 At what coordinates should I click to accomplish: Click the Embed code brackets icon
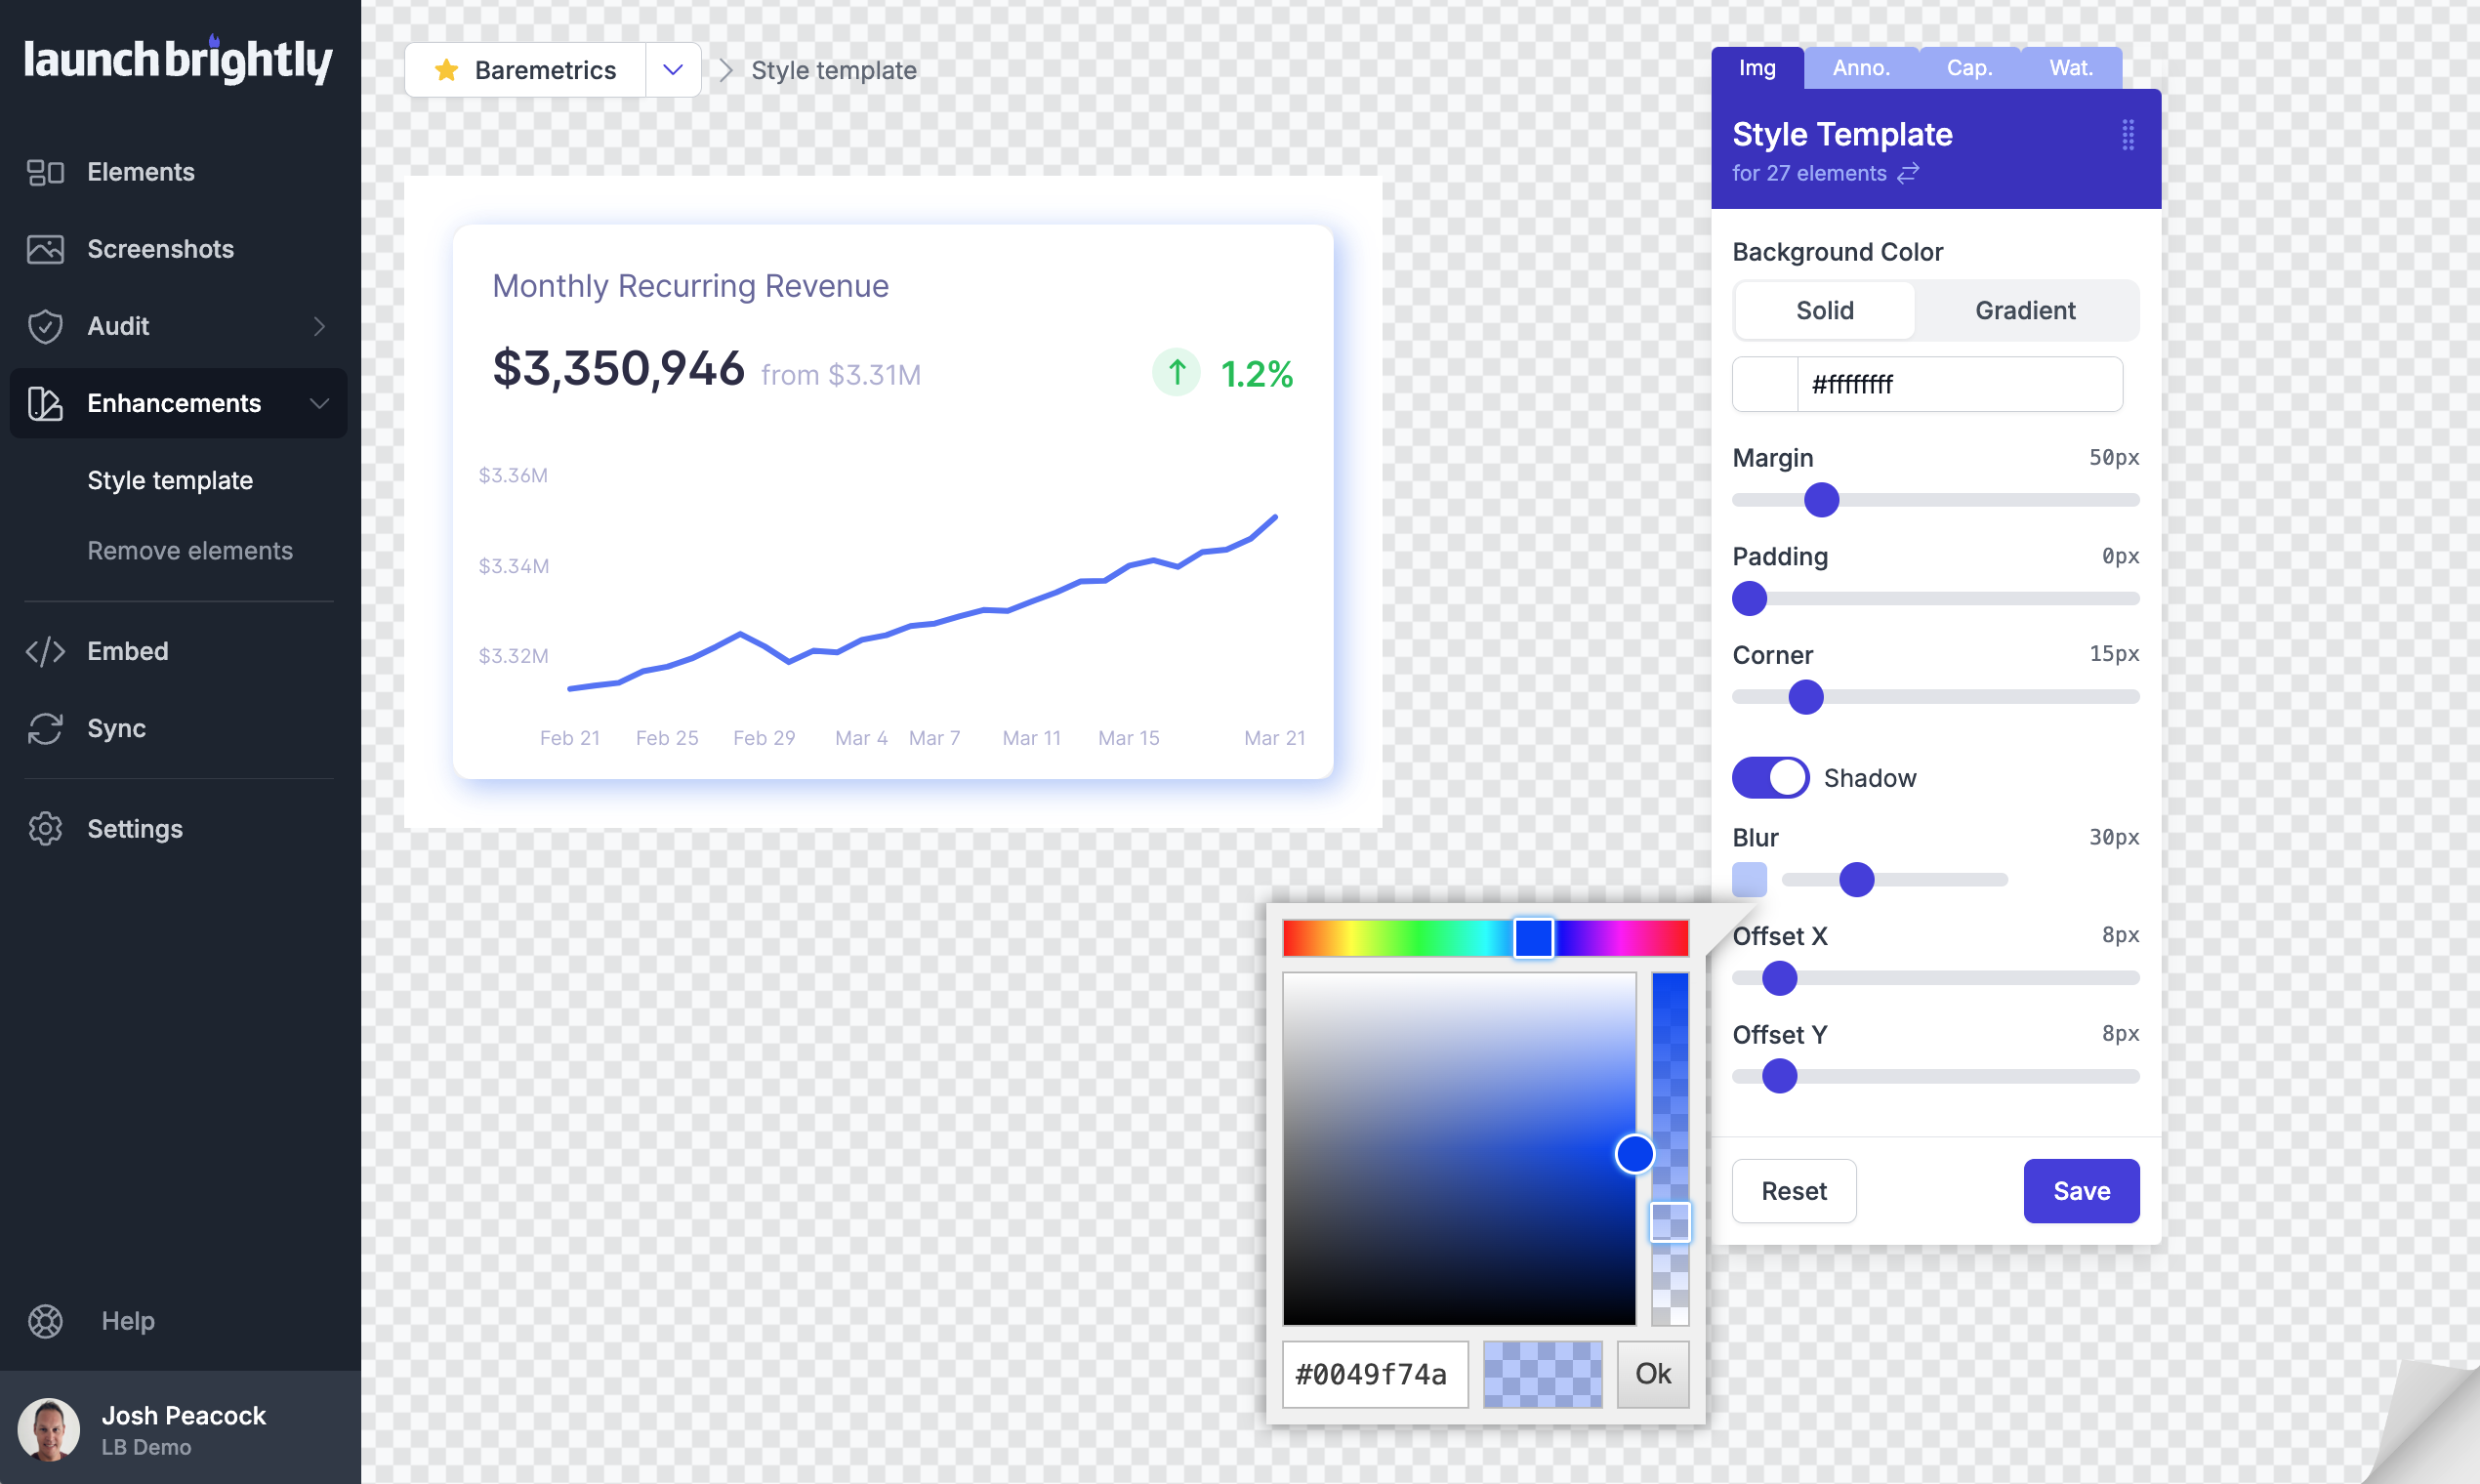tap(45, 651)
